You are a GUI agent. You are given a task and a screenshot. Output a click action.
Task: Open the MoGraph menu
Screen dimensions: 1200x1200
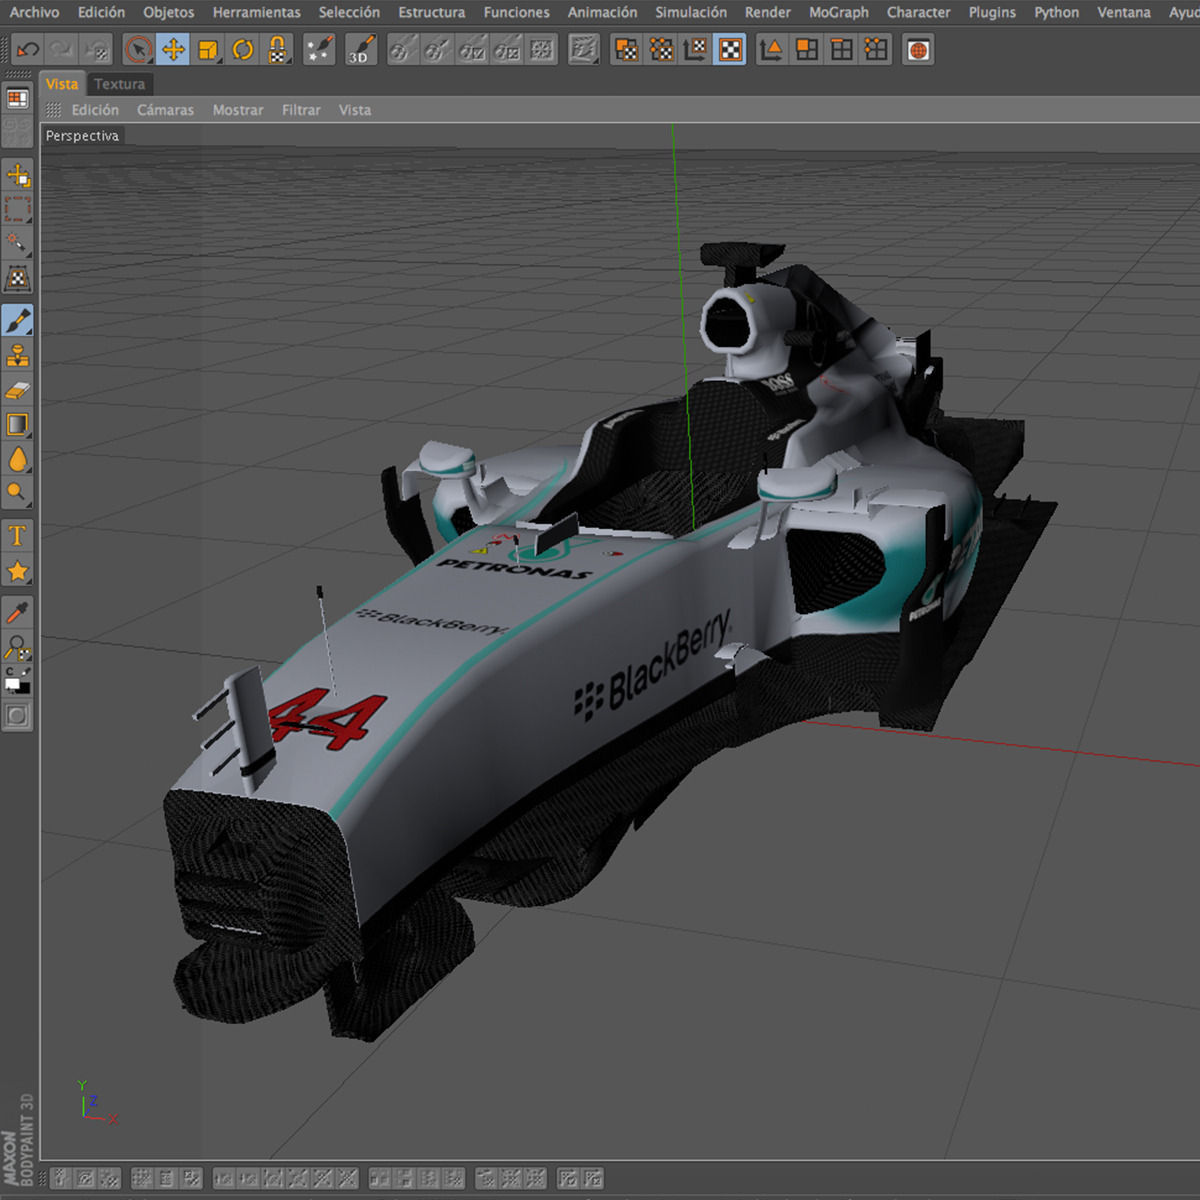pyautogui.click(x=839, y=12)
